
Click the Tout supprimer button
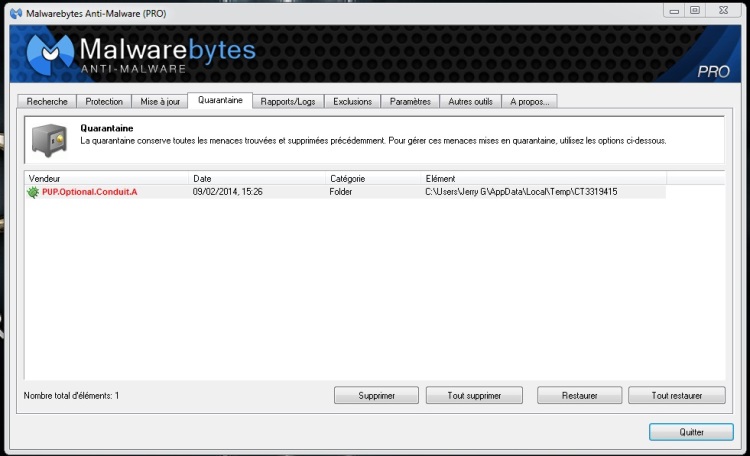pos(474,395)
